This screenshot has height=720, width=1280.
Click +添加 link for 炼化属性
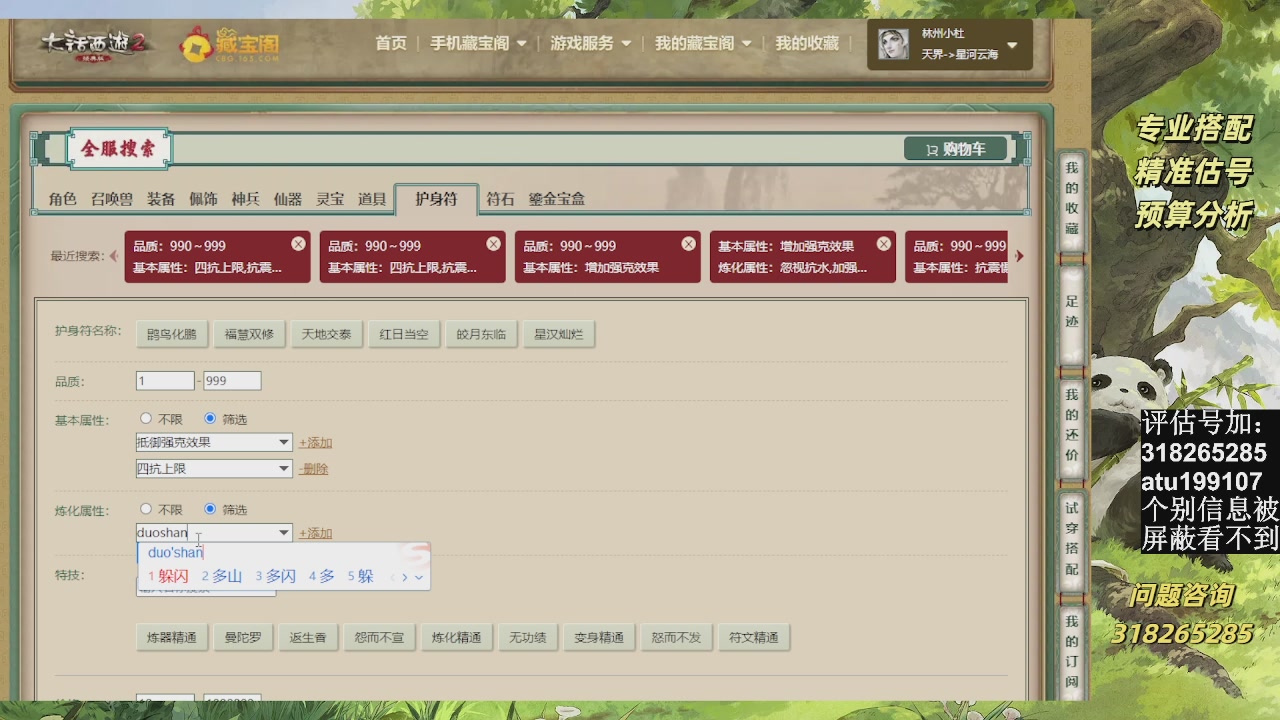point(315,534)
